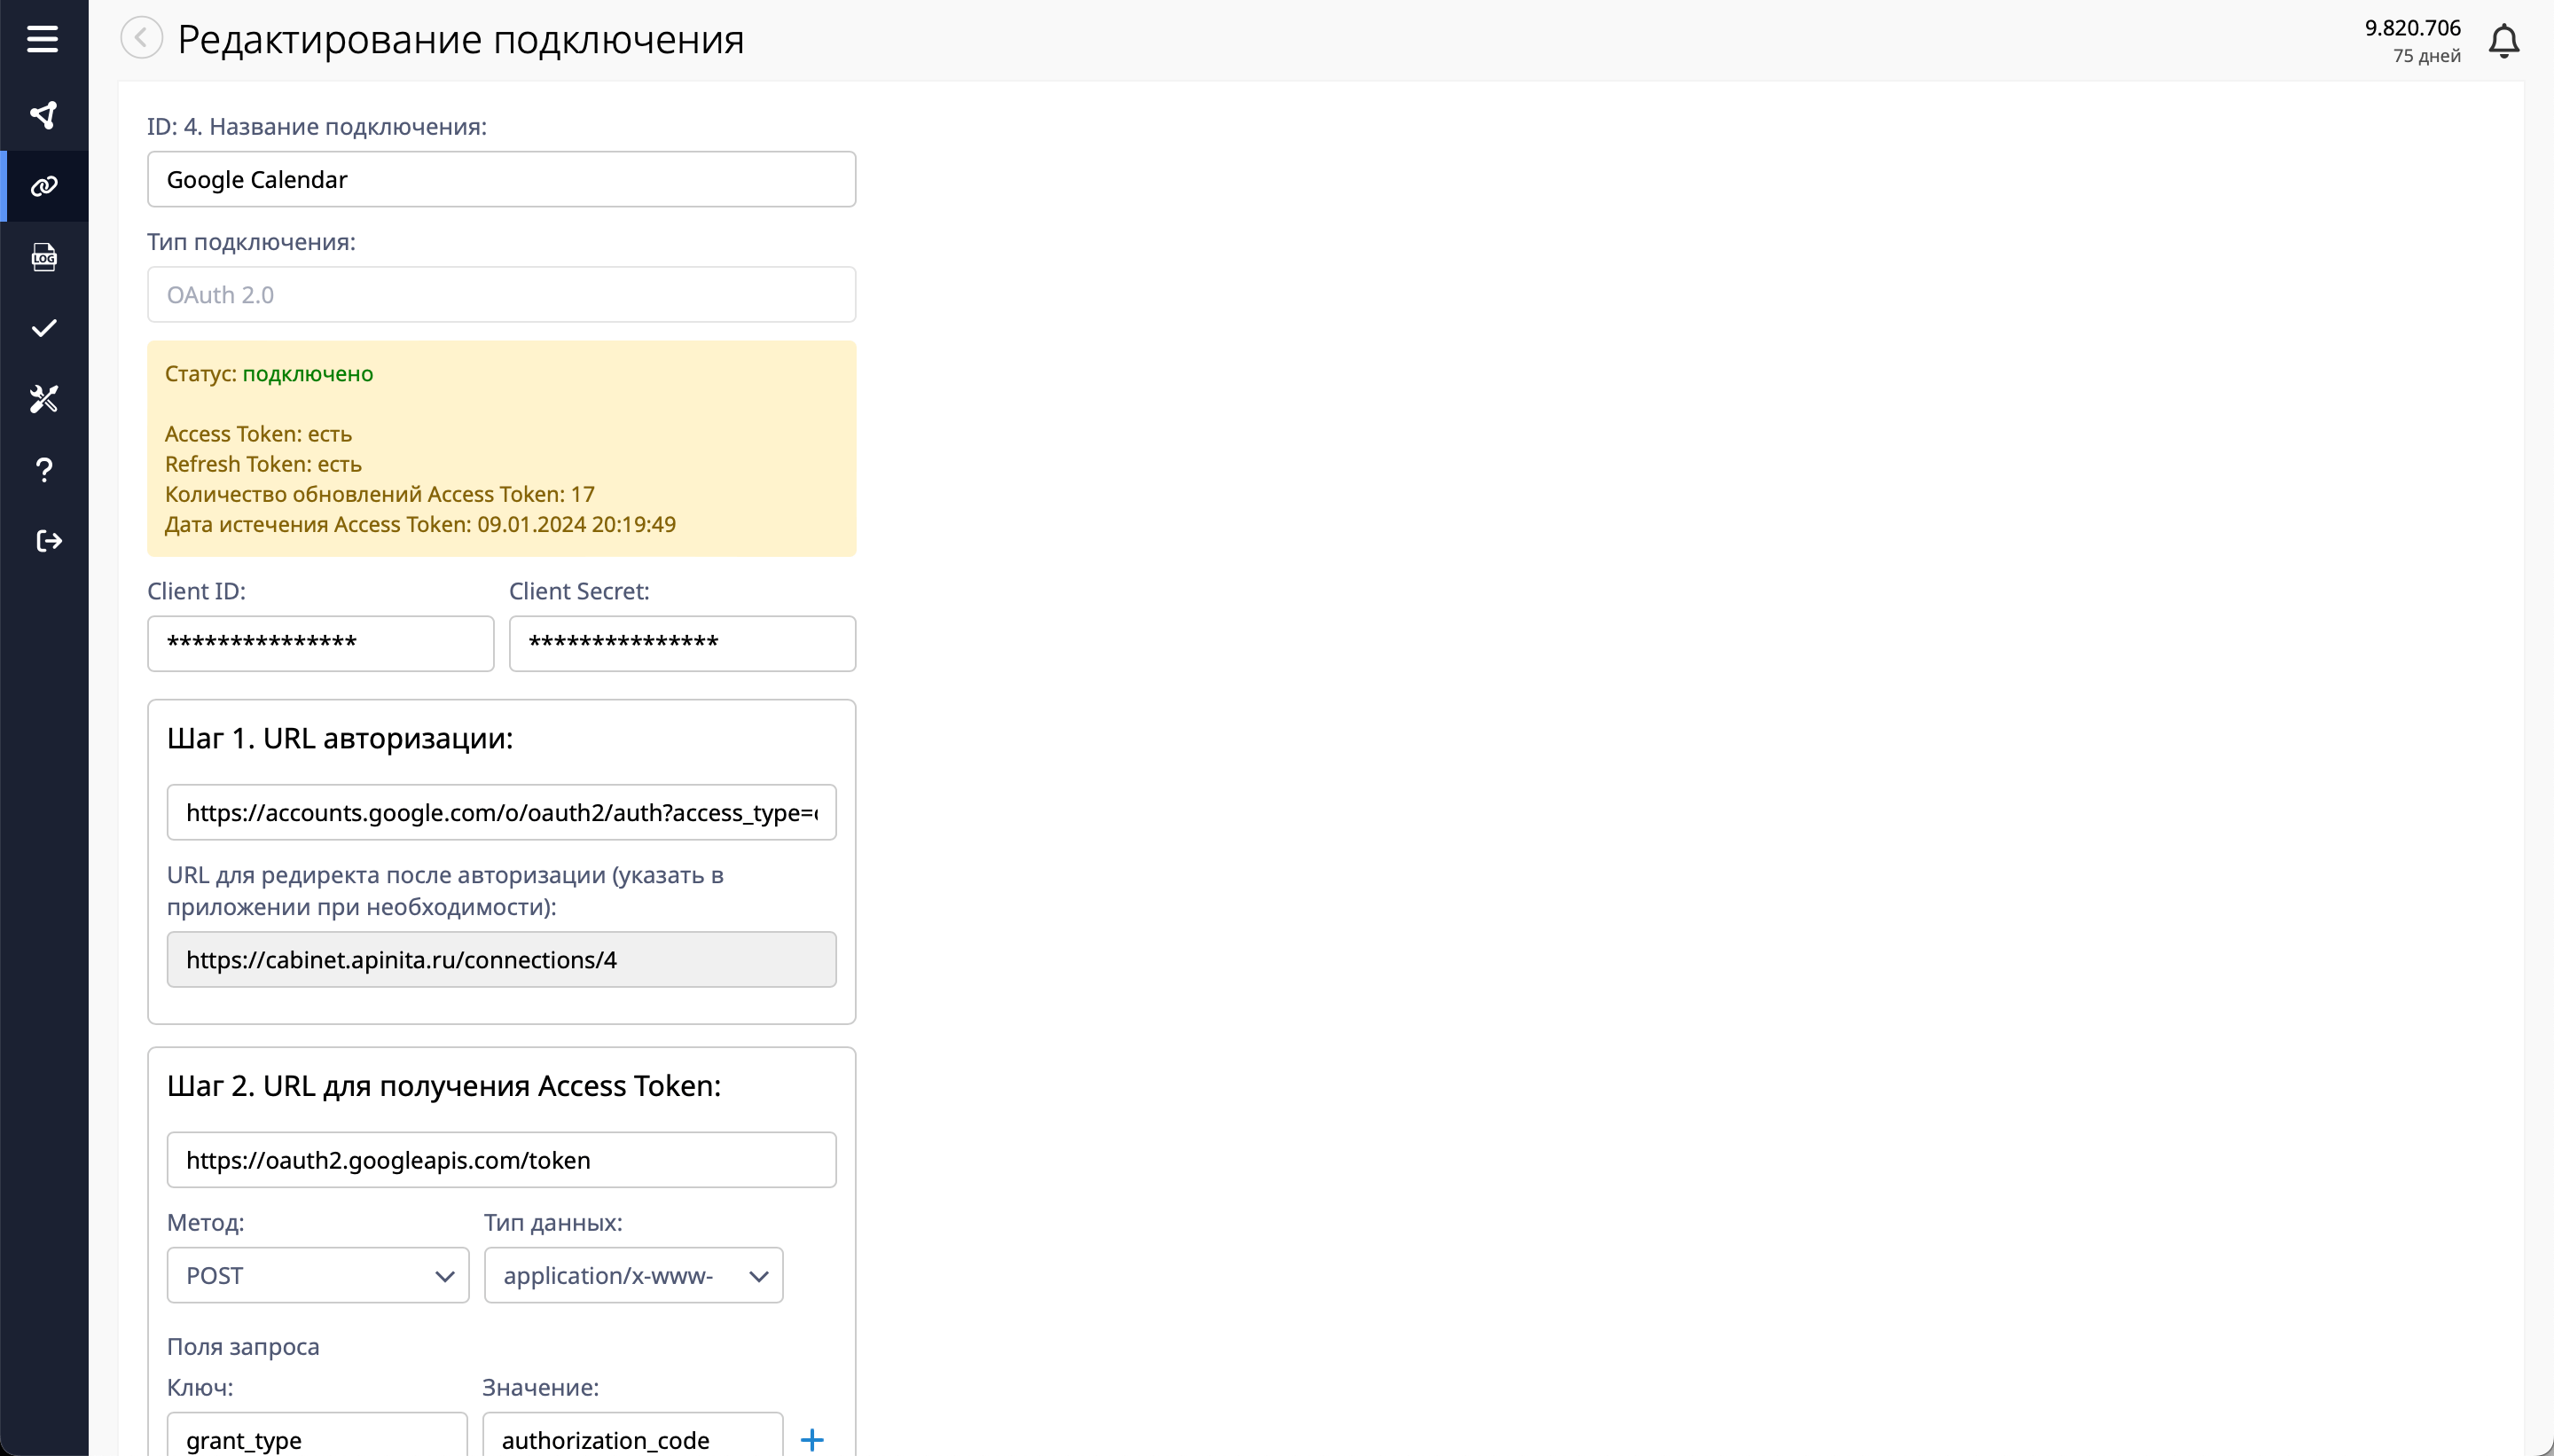Click the Client Secret field
The width and height of the screenshot is (2554, 1456).
point(682,643)
